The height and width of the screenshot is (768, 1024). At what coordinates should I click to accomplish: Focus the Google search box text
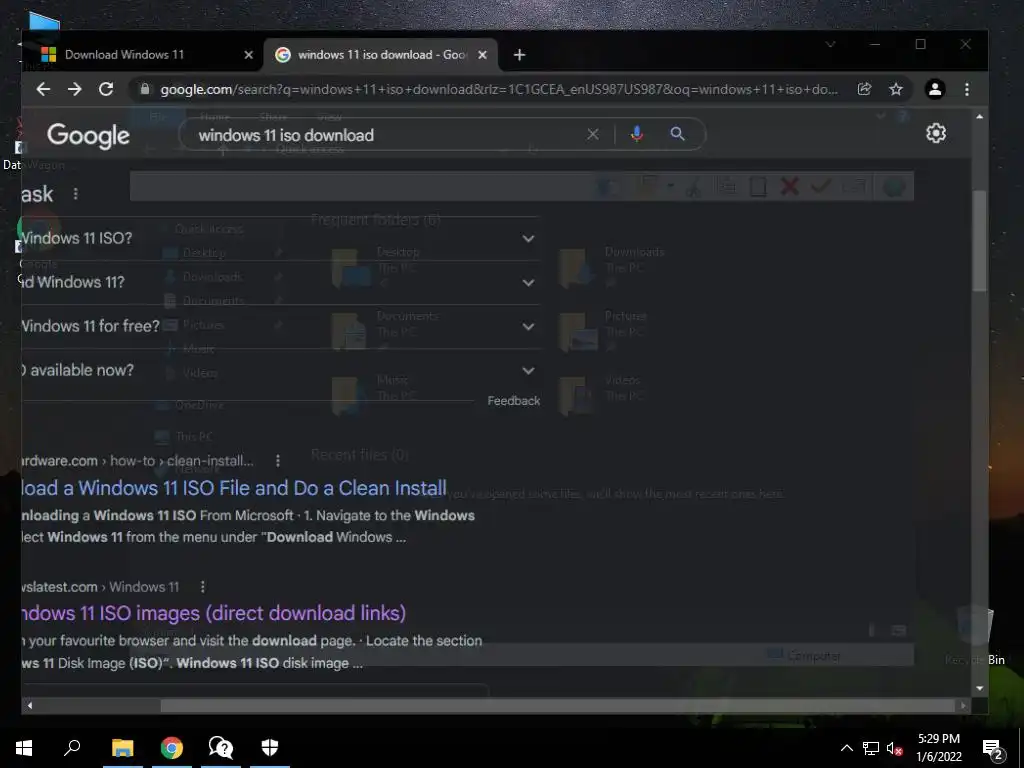286,135
